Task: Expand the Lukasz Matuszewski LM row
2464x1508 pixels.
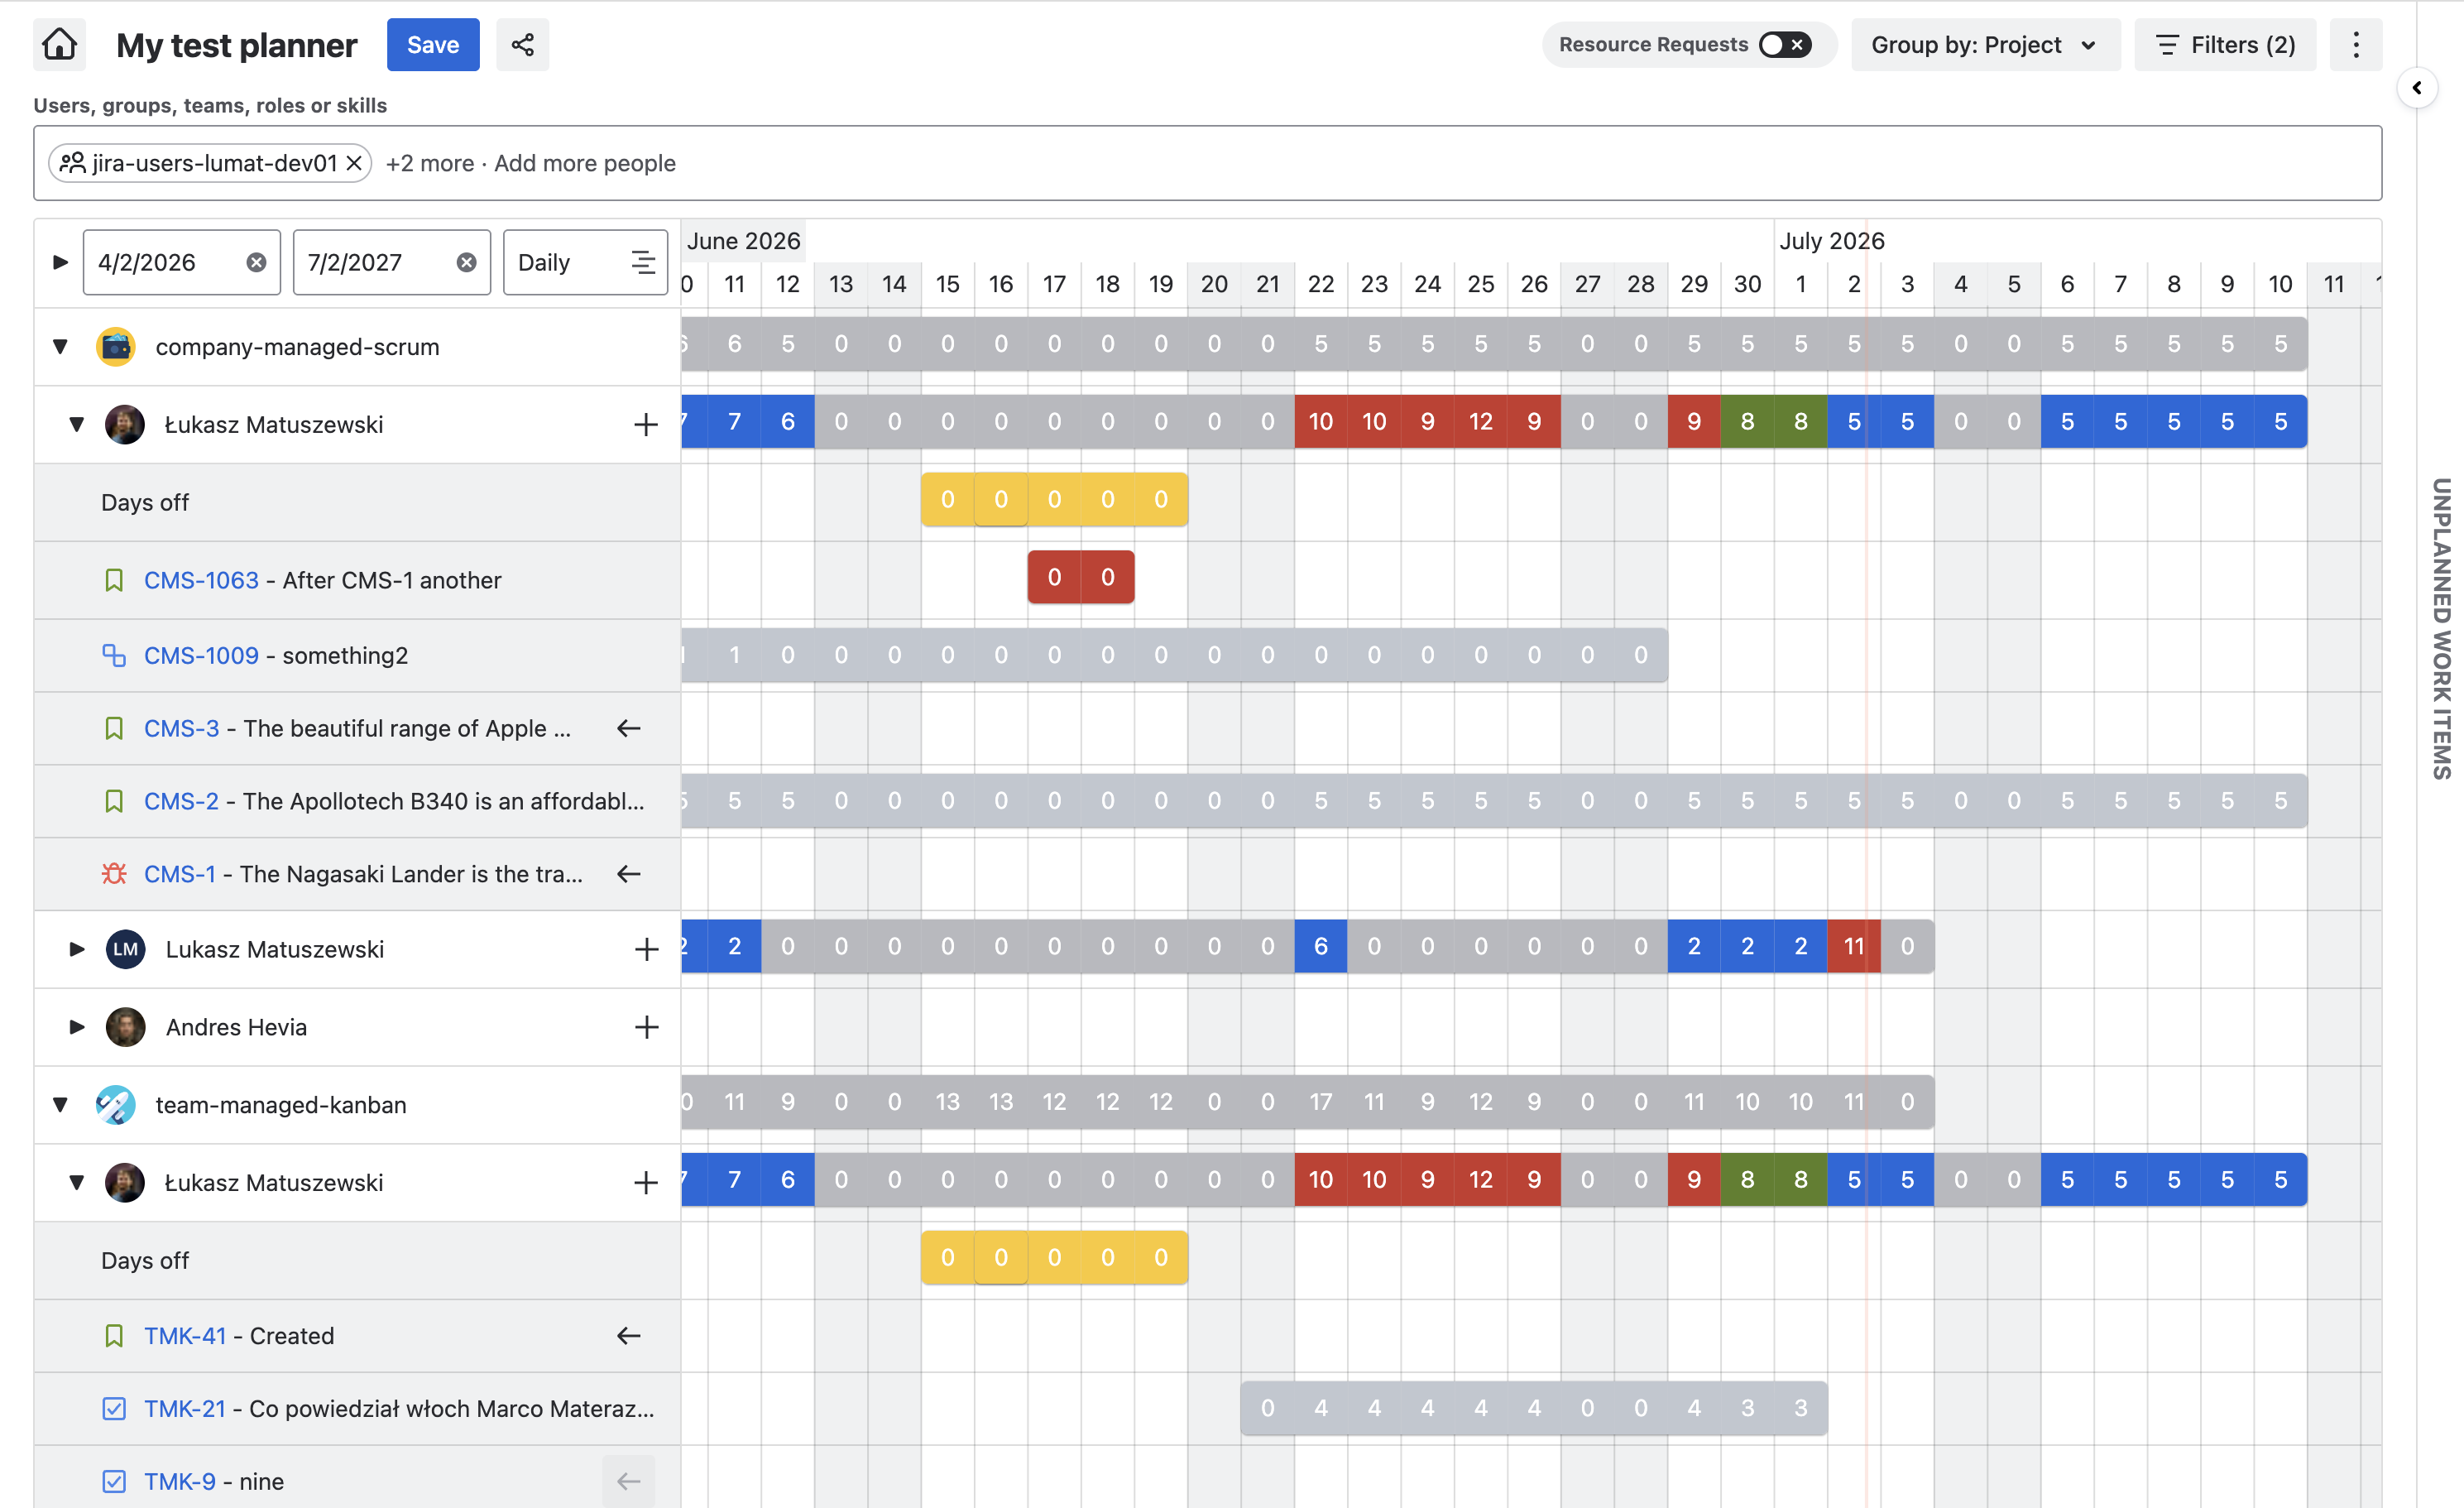Action: pos(77,949)
